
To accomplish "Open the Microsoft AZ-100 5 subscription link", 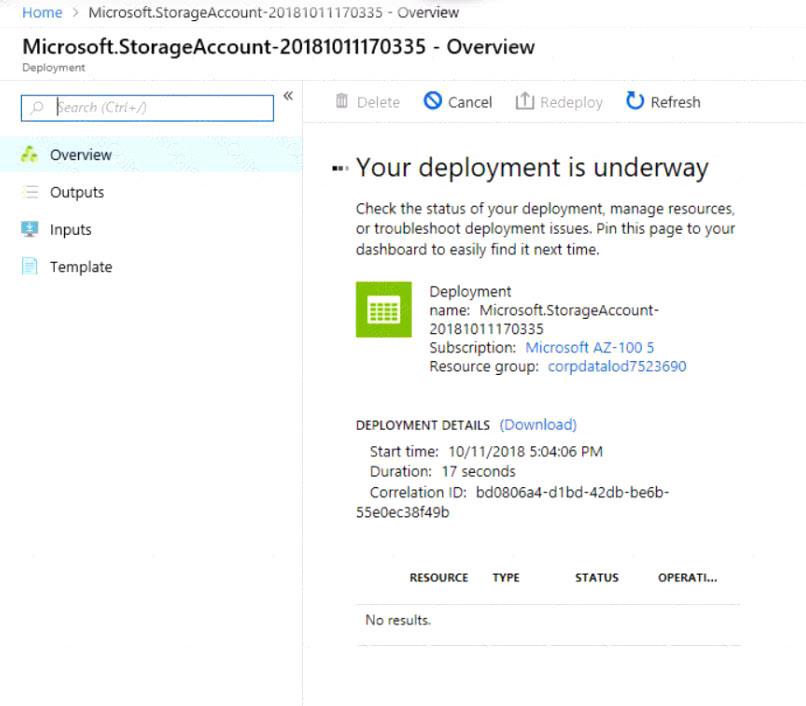I will coord(590,348).
